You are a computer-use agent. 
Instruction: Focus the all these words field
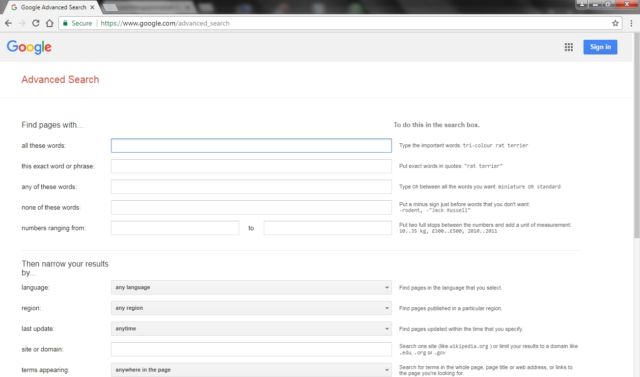251,146
